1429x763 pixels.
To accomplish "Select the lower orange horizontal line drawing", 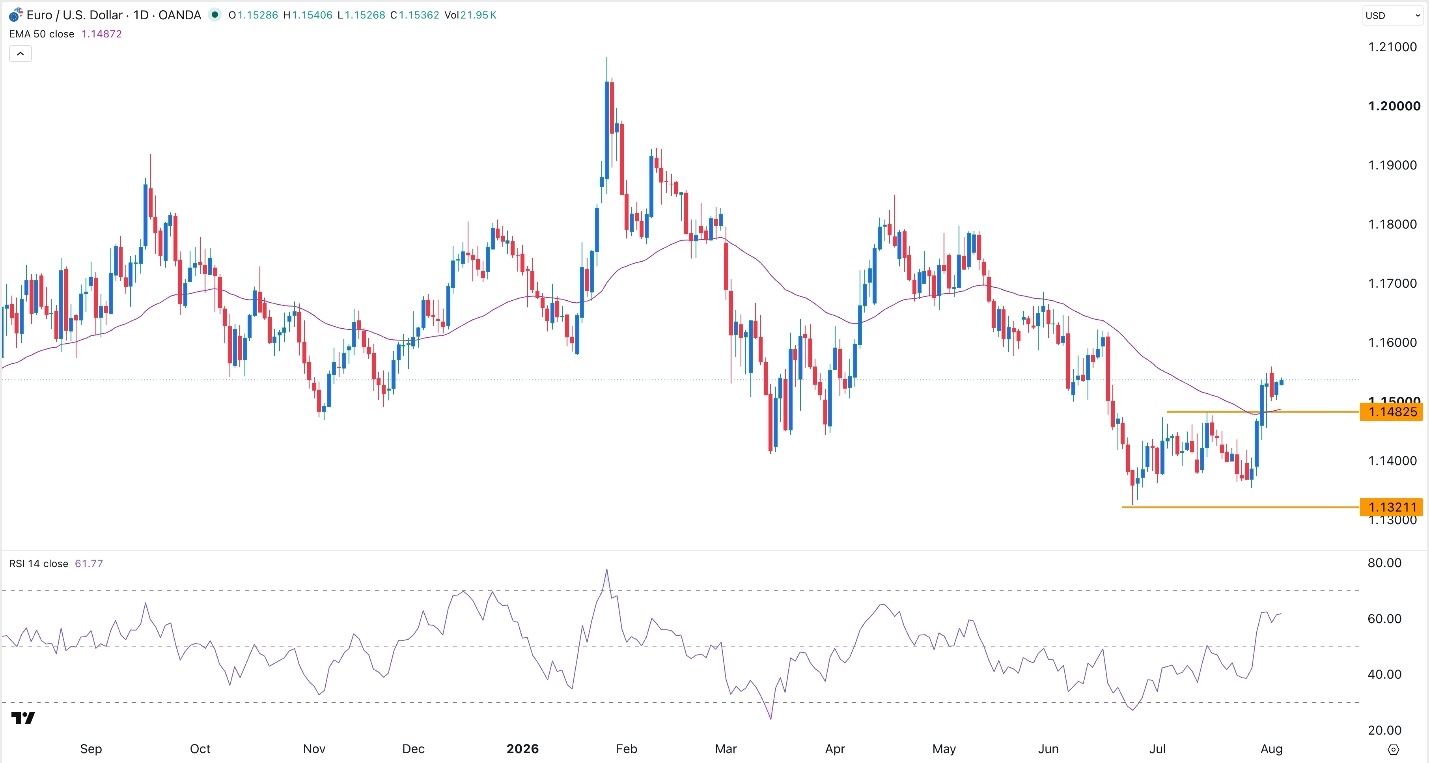I will click(1240, 507).
